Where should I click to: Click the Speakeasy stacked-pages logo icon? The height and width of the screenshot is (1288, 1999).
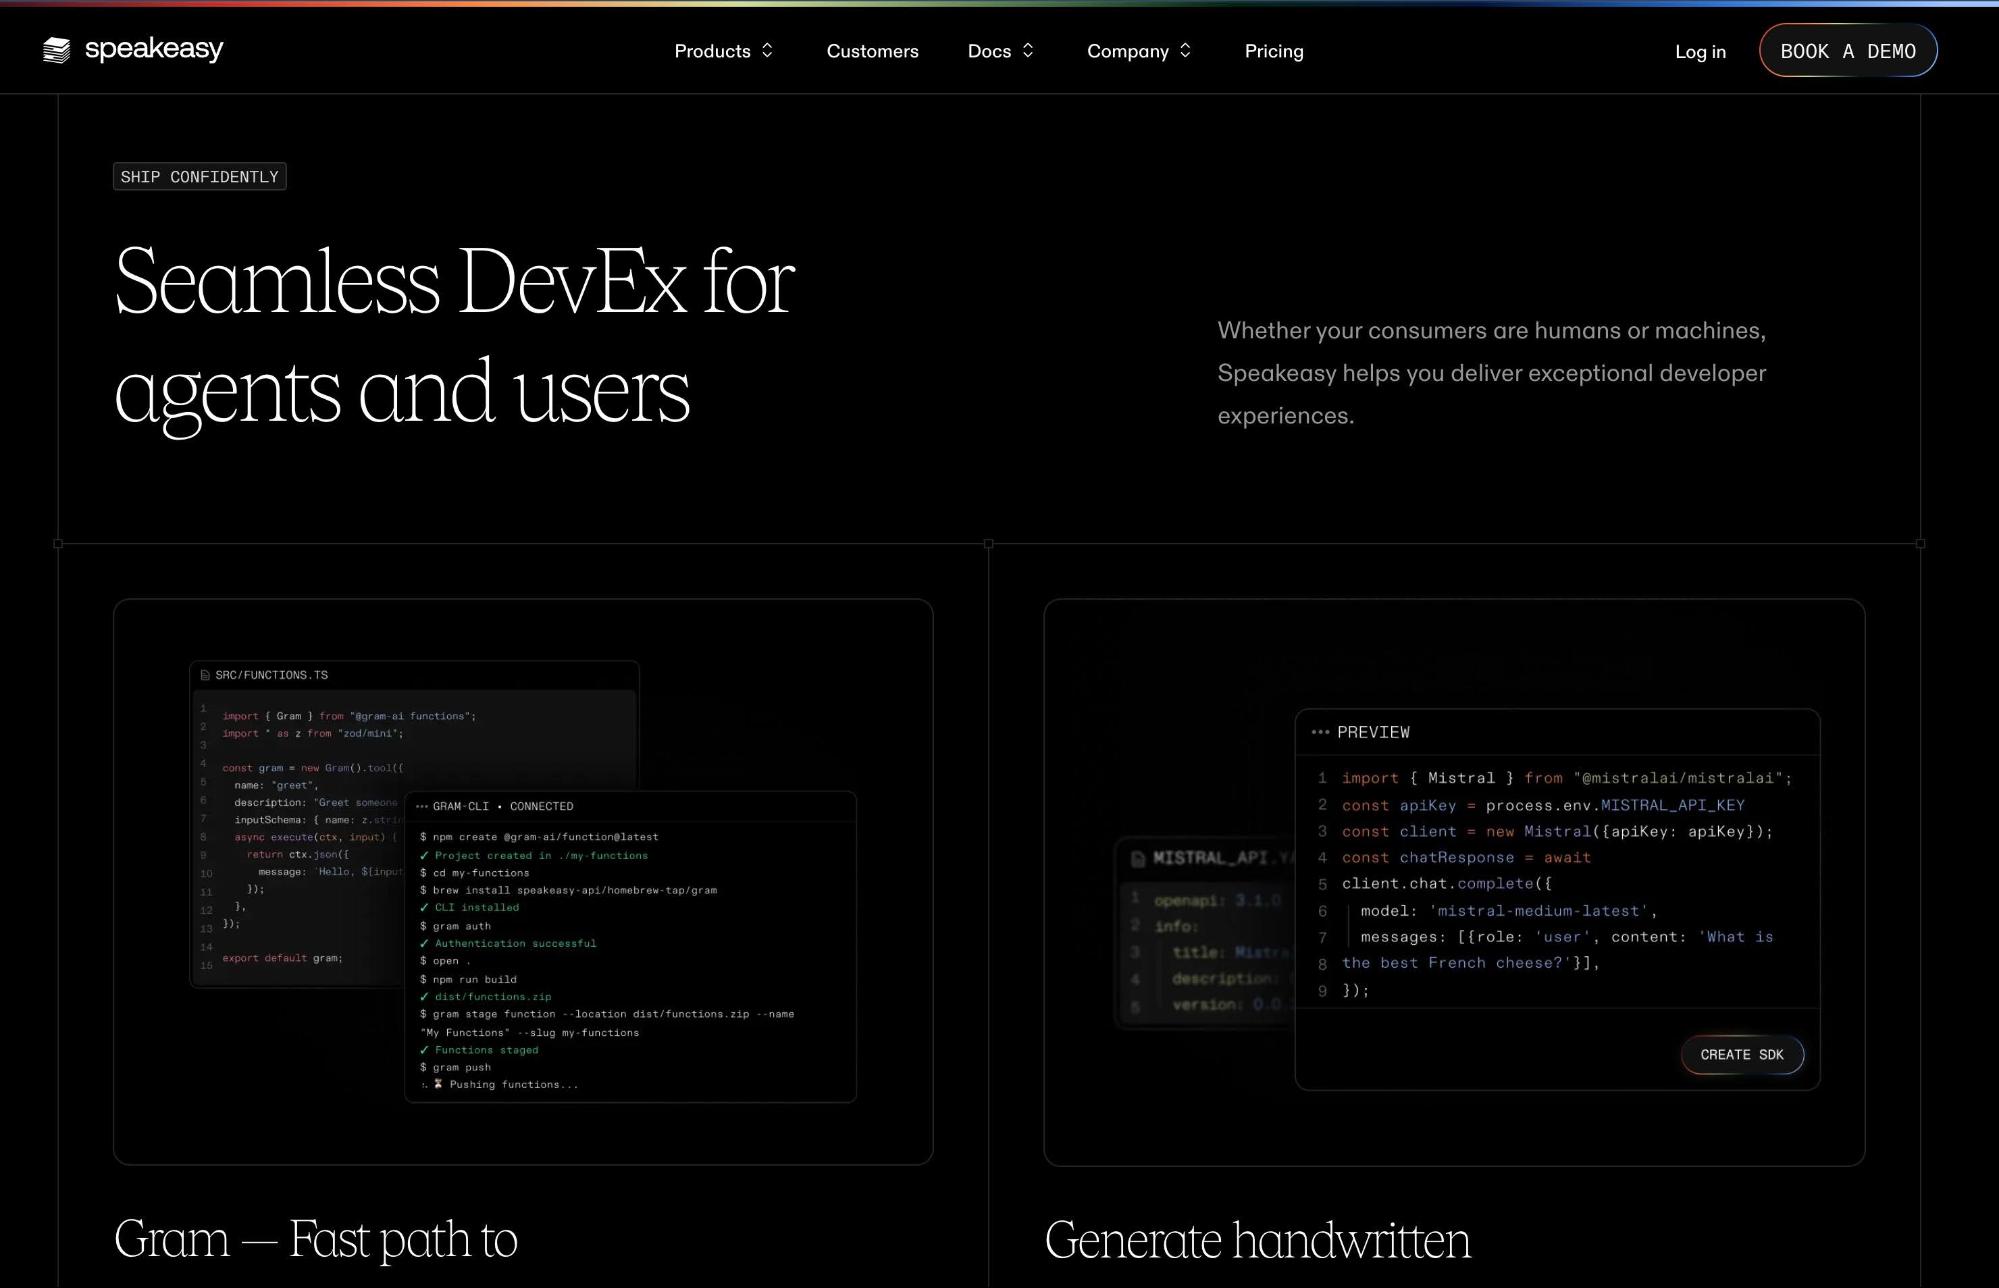coord(57,50)
